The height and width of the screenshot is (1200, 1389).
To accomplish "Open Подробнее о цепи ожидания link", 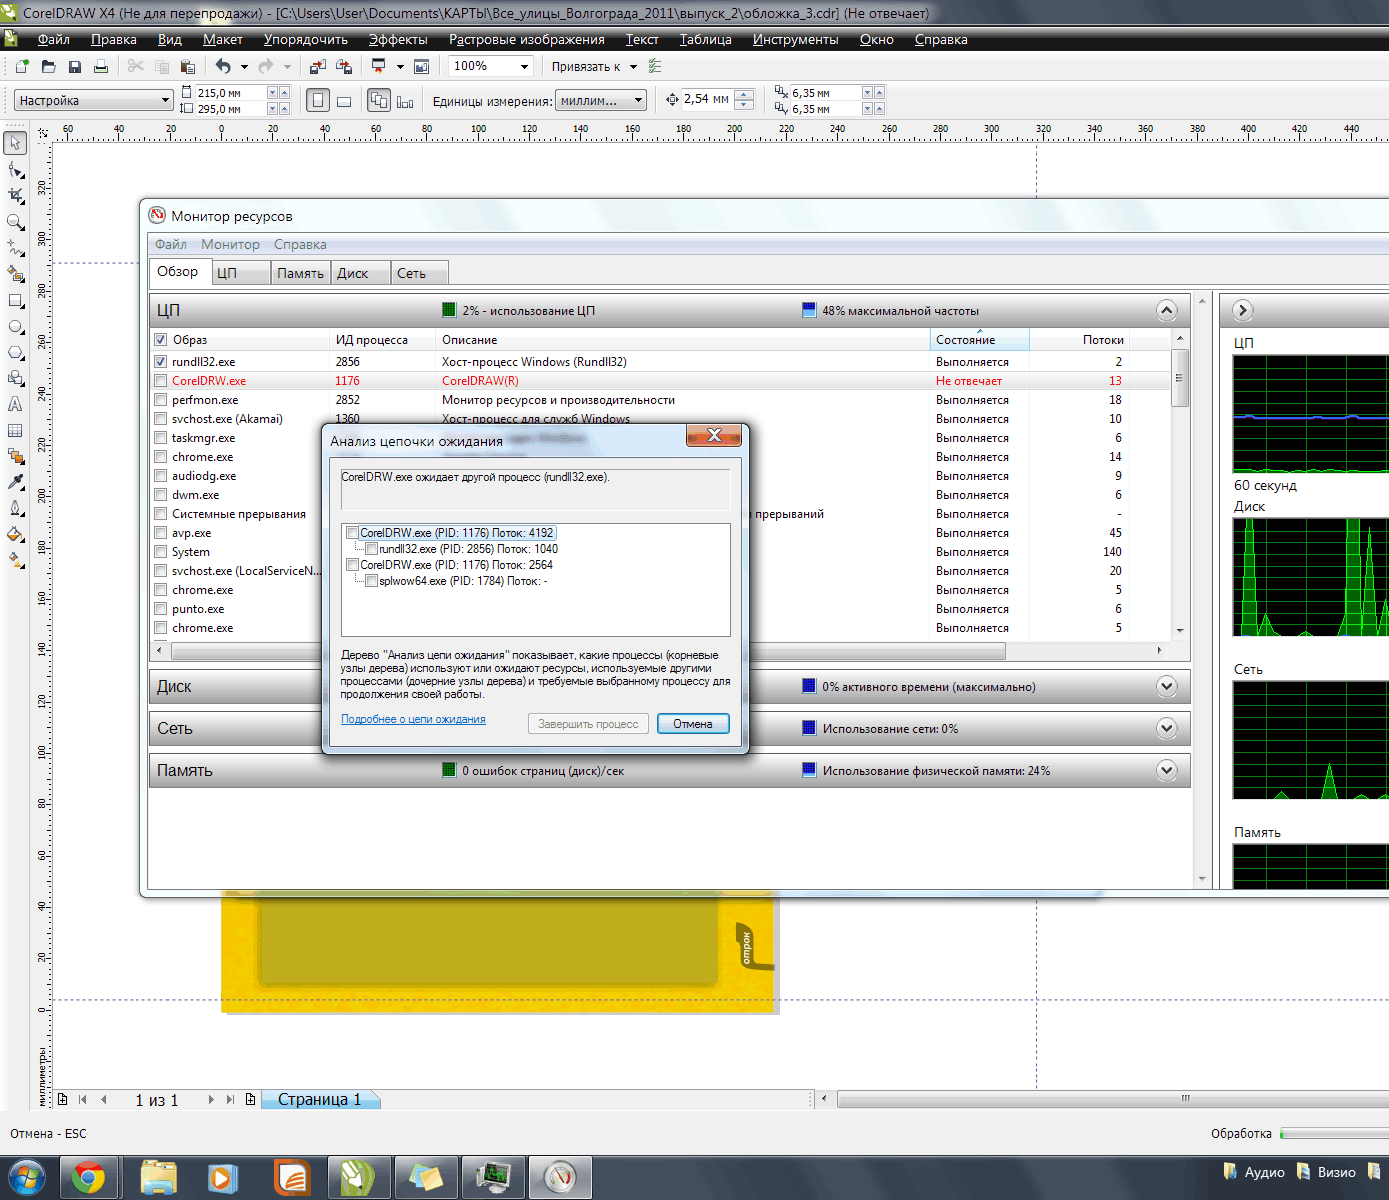I will [413, 719].
